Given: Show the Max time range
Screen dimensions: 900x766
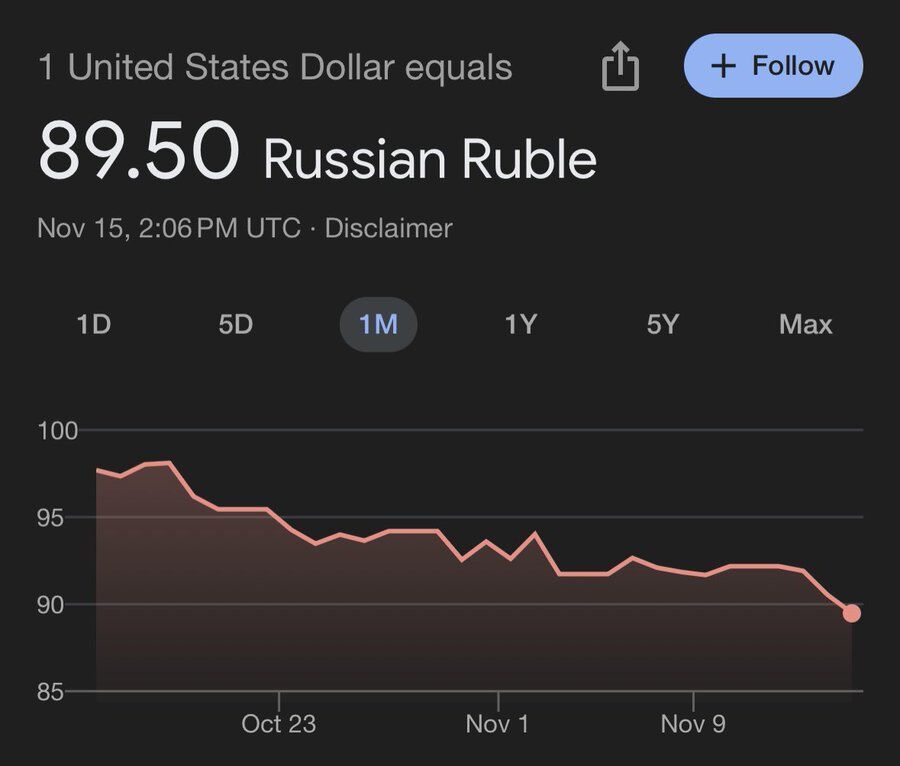Looking at the screenshot, I should pos(805,325).
